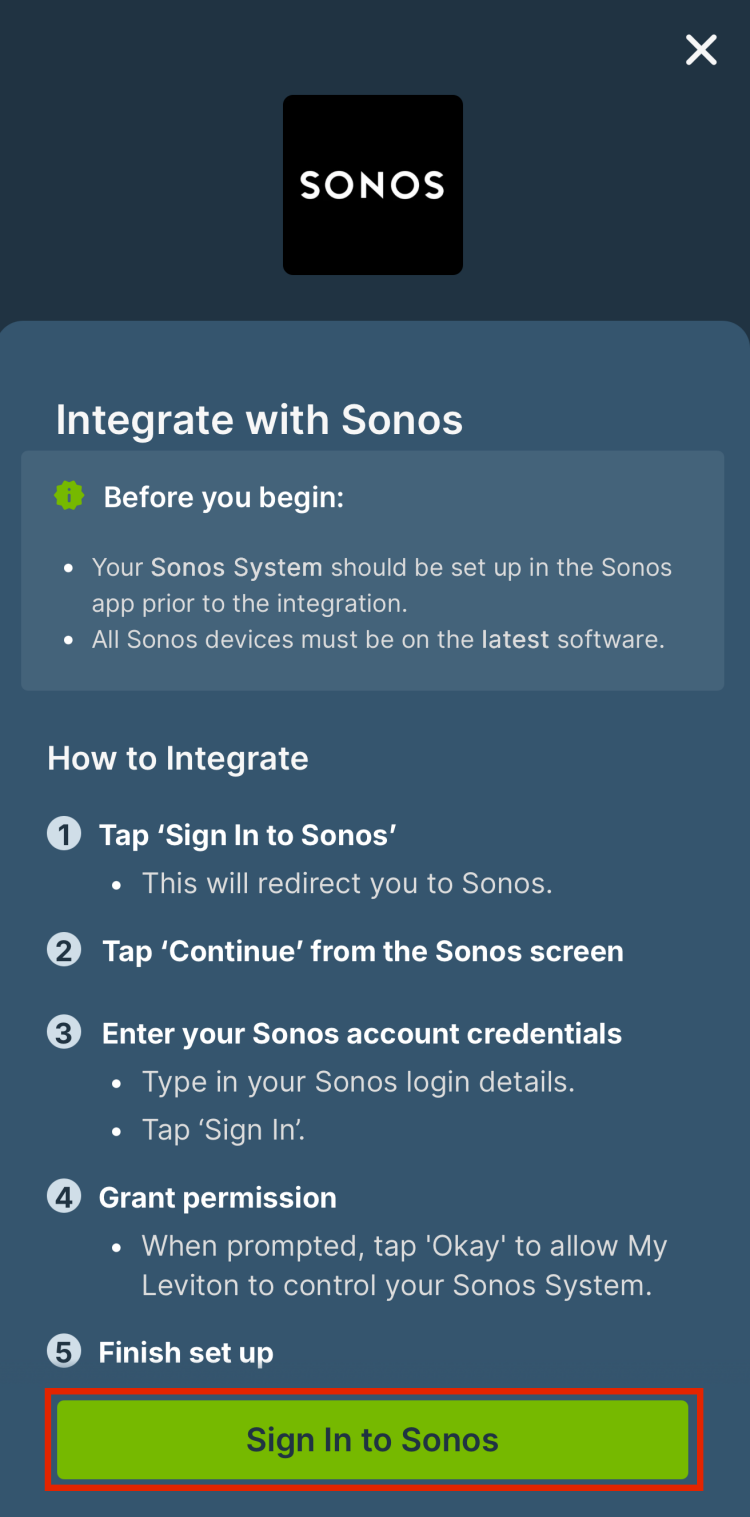The image size is (750, 1517).
Task: Click the bullet beside 'This will redirect you to Sonos'
Action: (x=118, y=884)
